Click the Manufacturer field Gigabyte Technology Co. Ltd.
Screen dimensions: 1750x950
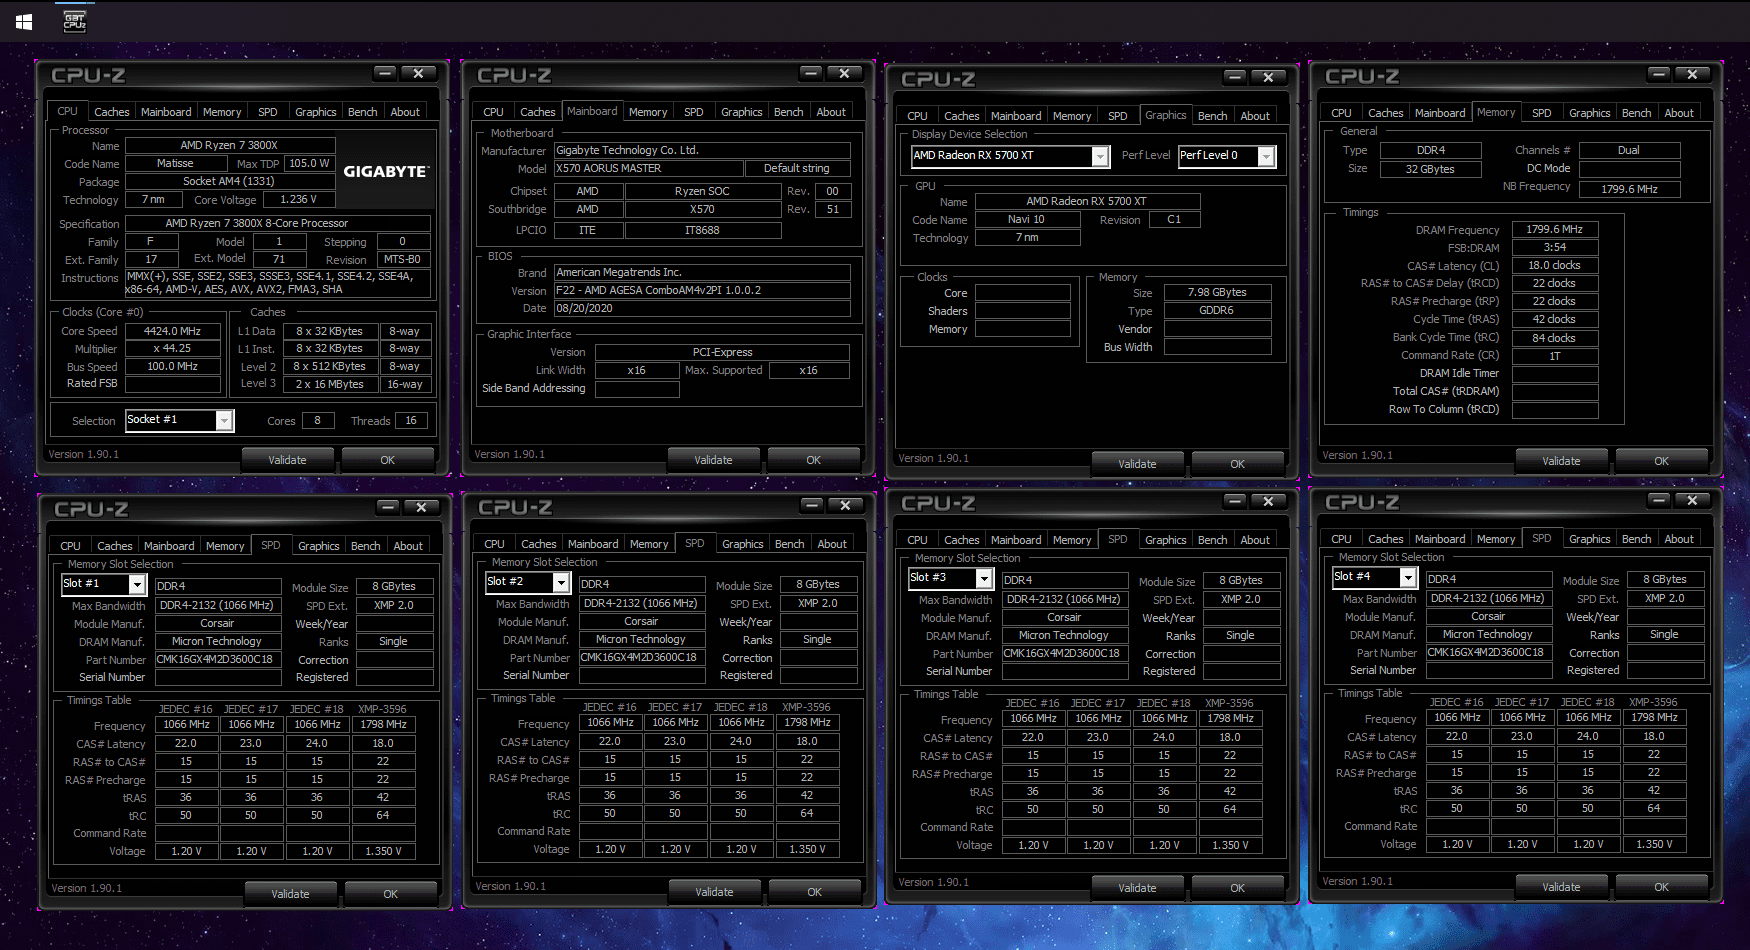[703, 151]
